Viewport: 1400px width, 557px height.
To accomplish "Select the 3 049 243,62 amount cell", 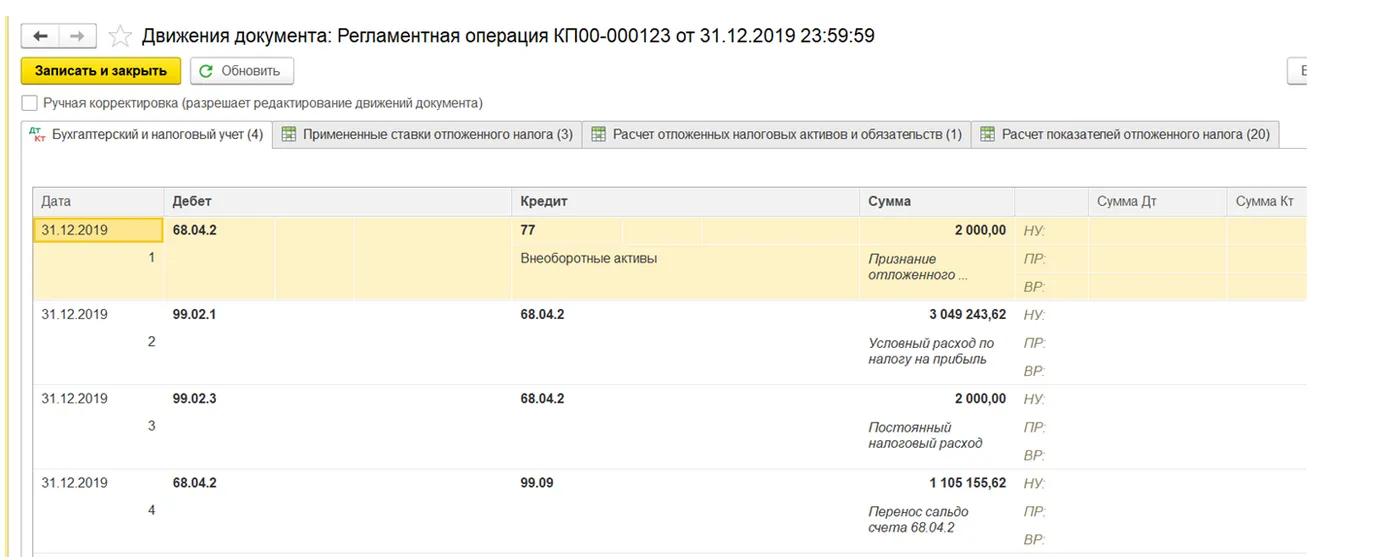I will coord(966,314).
